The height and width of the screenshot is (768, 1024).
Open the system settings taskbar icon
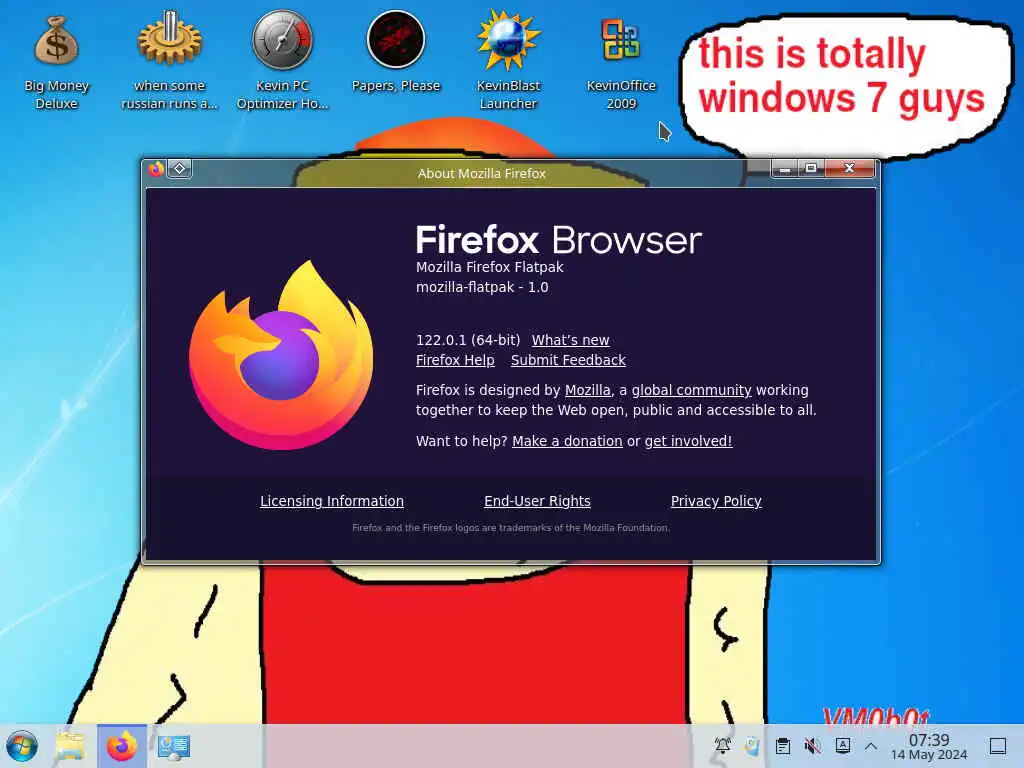[x=174, y=746]
